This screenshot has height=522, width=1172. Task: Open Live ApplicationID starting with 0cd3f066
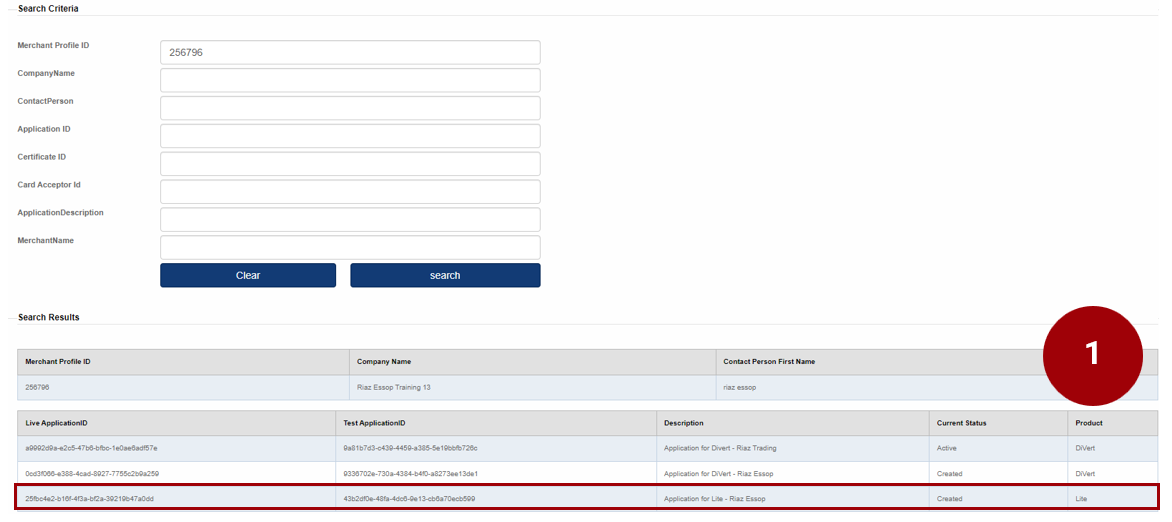pyautogui.click(x=91, y=473)
